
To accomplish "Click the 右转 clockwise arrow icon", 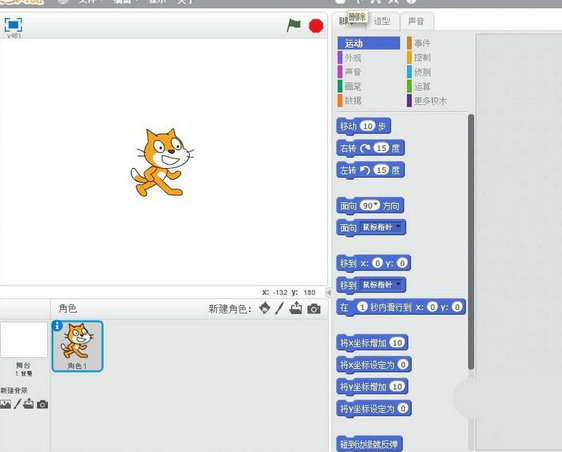I will (365, 148).
